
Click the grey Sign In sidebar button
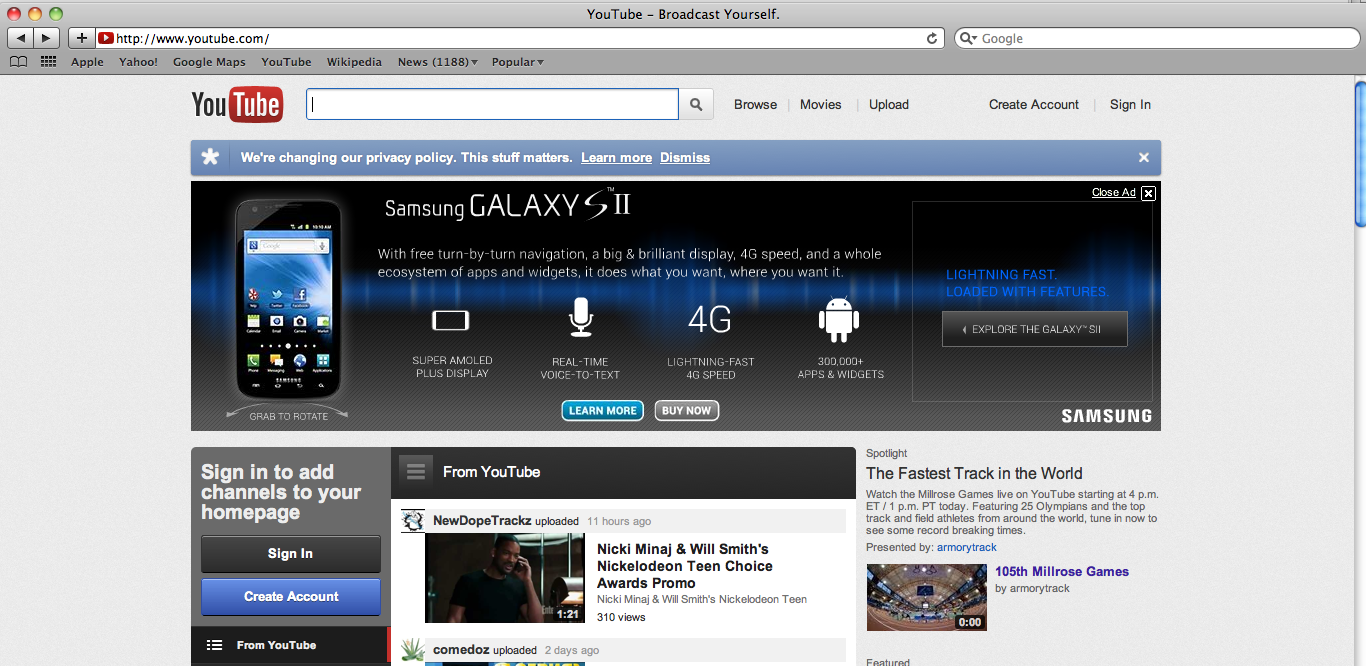click(x=291, y=554)
